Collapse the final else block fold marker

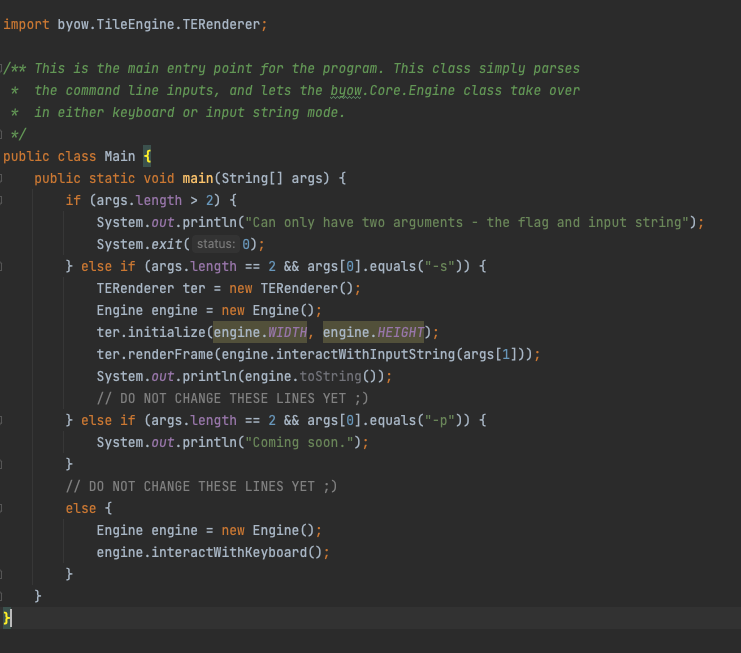(x=4, y=508)
